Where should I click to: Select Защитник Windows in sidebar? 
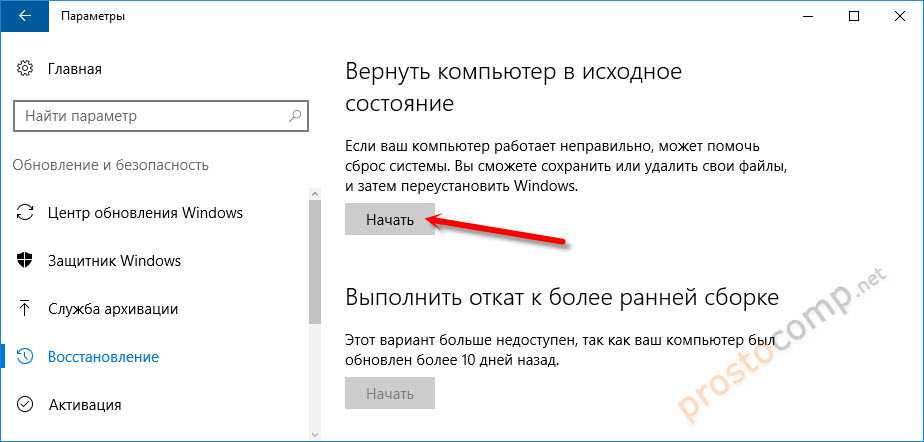pyautogui.click(x=114, y=261)
